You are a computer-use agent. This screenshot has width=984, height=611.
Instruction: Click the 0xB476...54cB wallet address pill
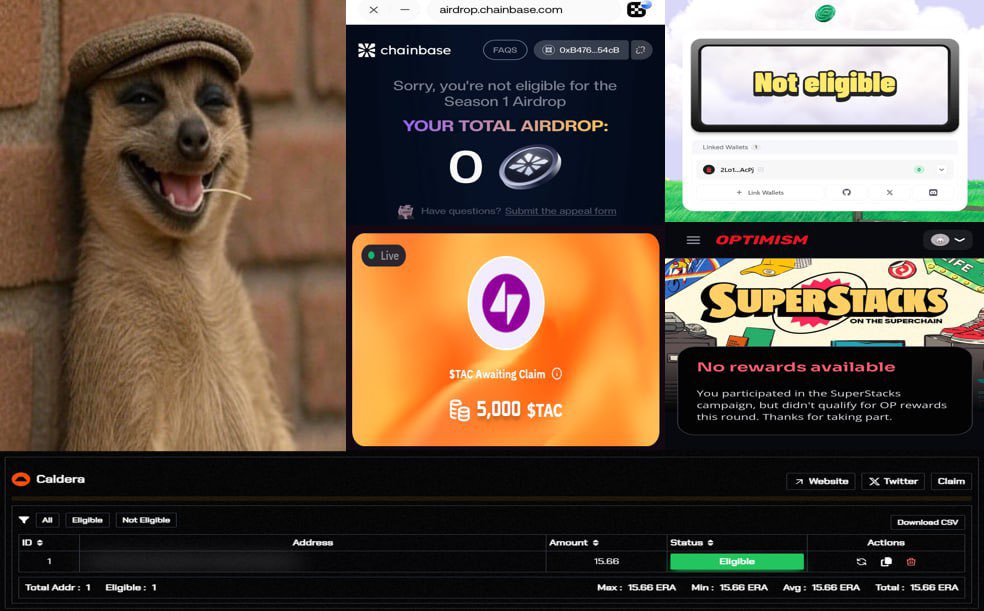[x=581, y=50]
